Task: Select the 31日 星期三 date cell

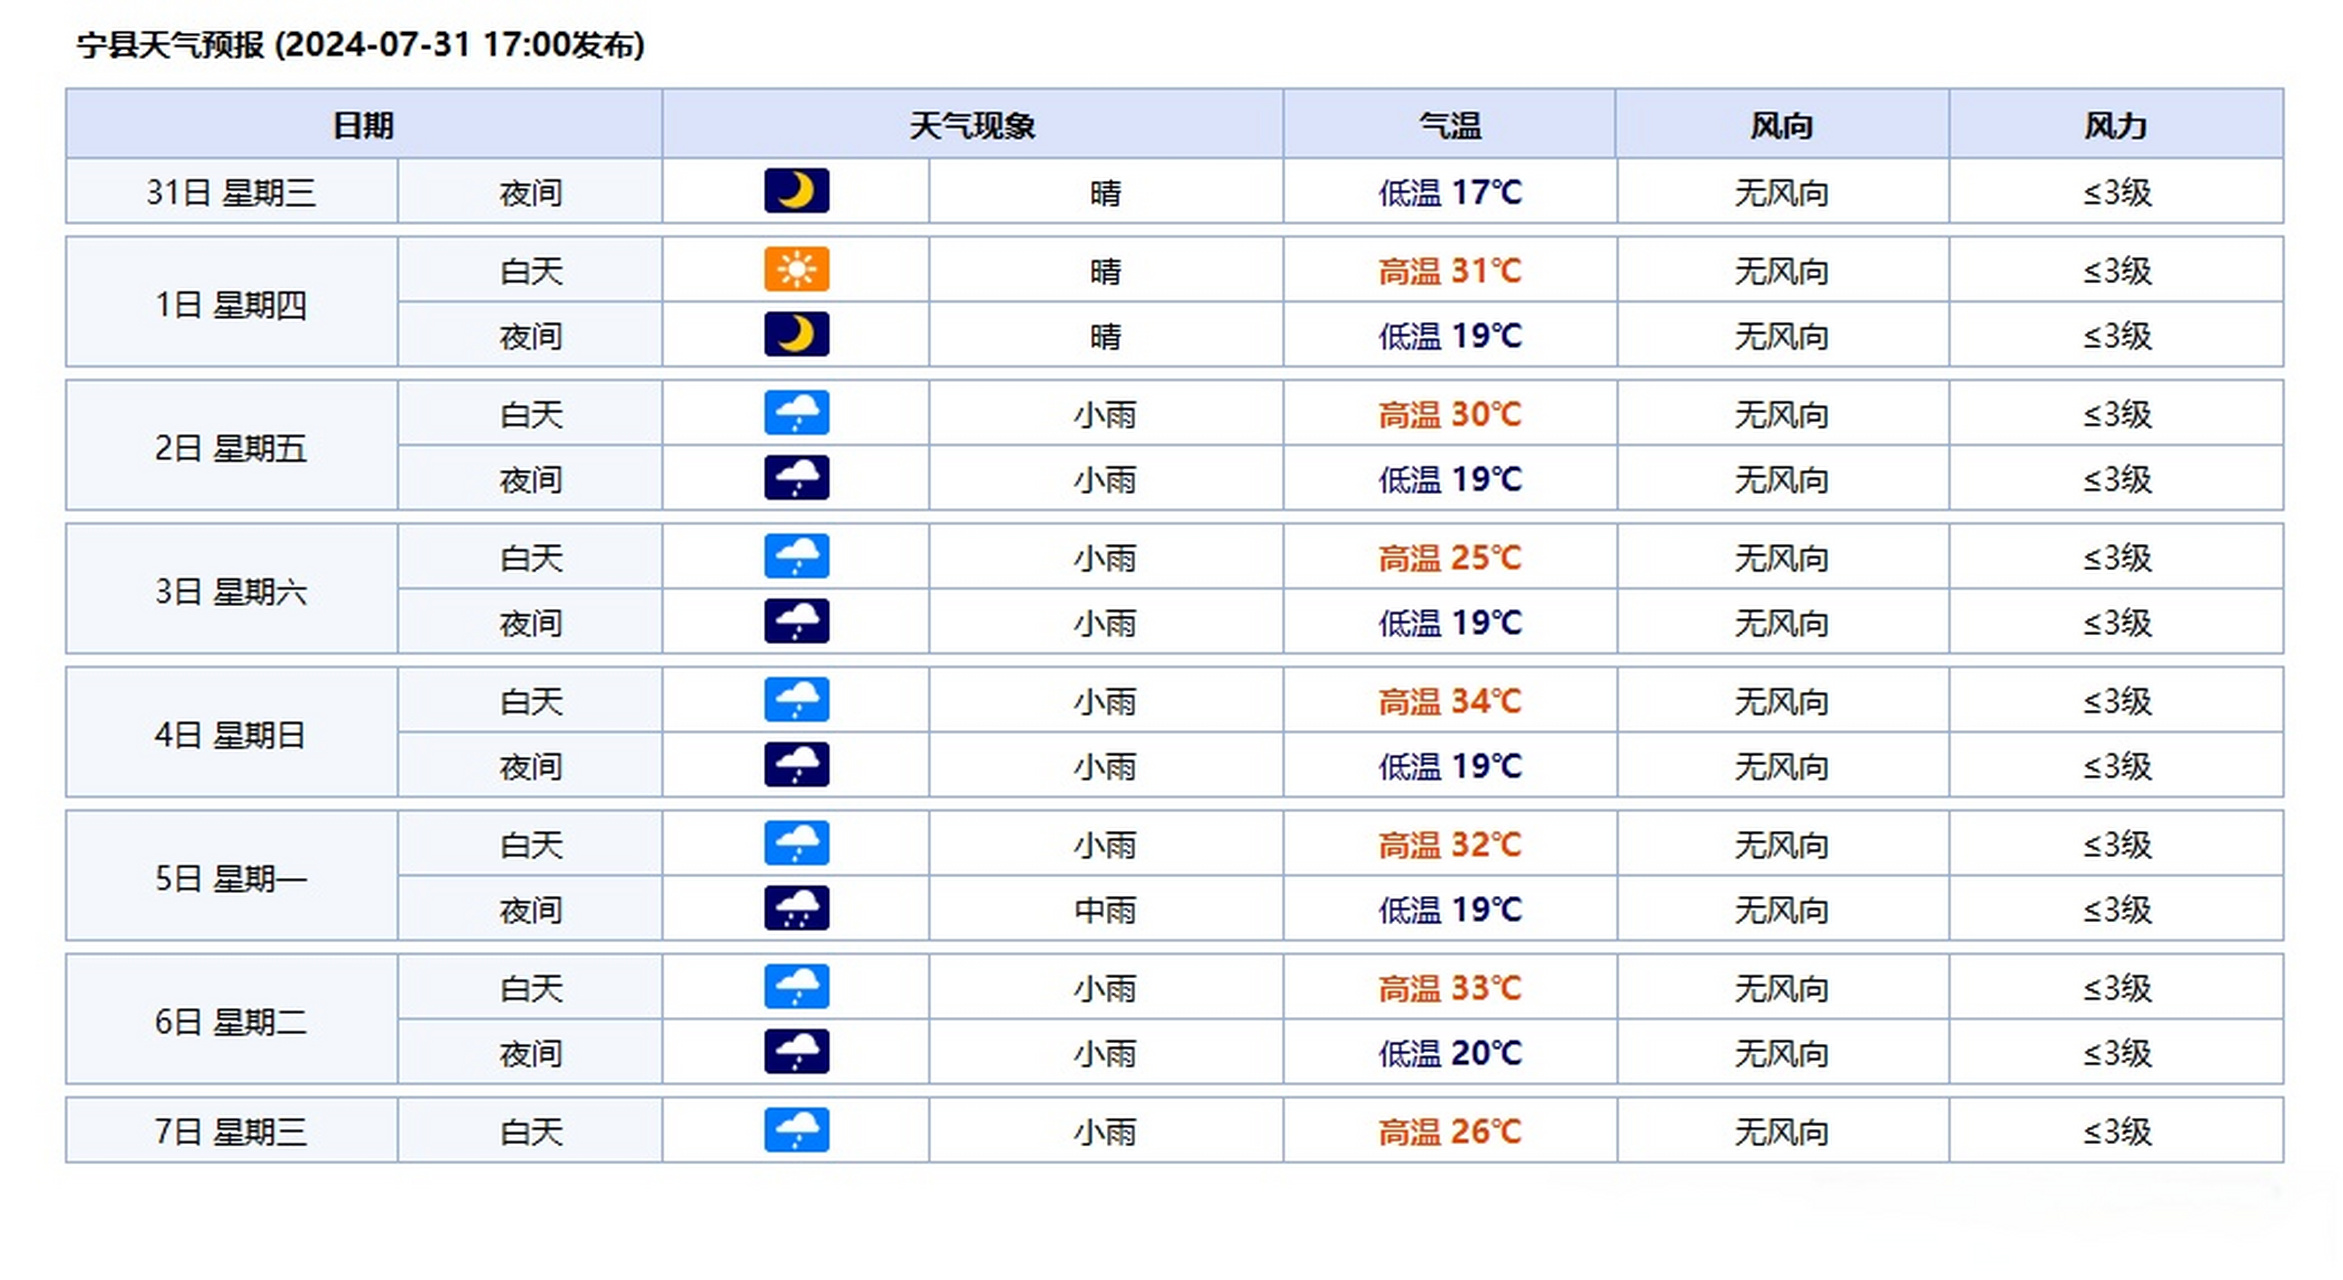Action: coord(231,191)
